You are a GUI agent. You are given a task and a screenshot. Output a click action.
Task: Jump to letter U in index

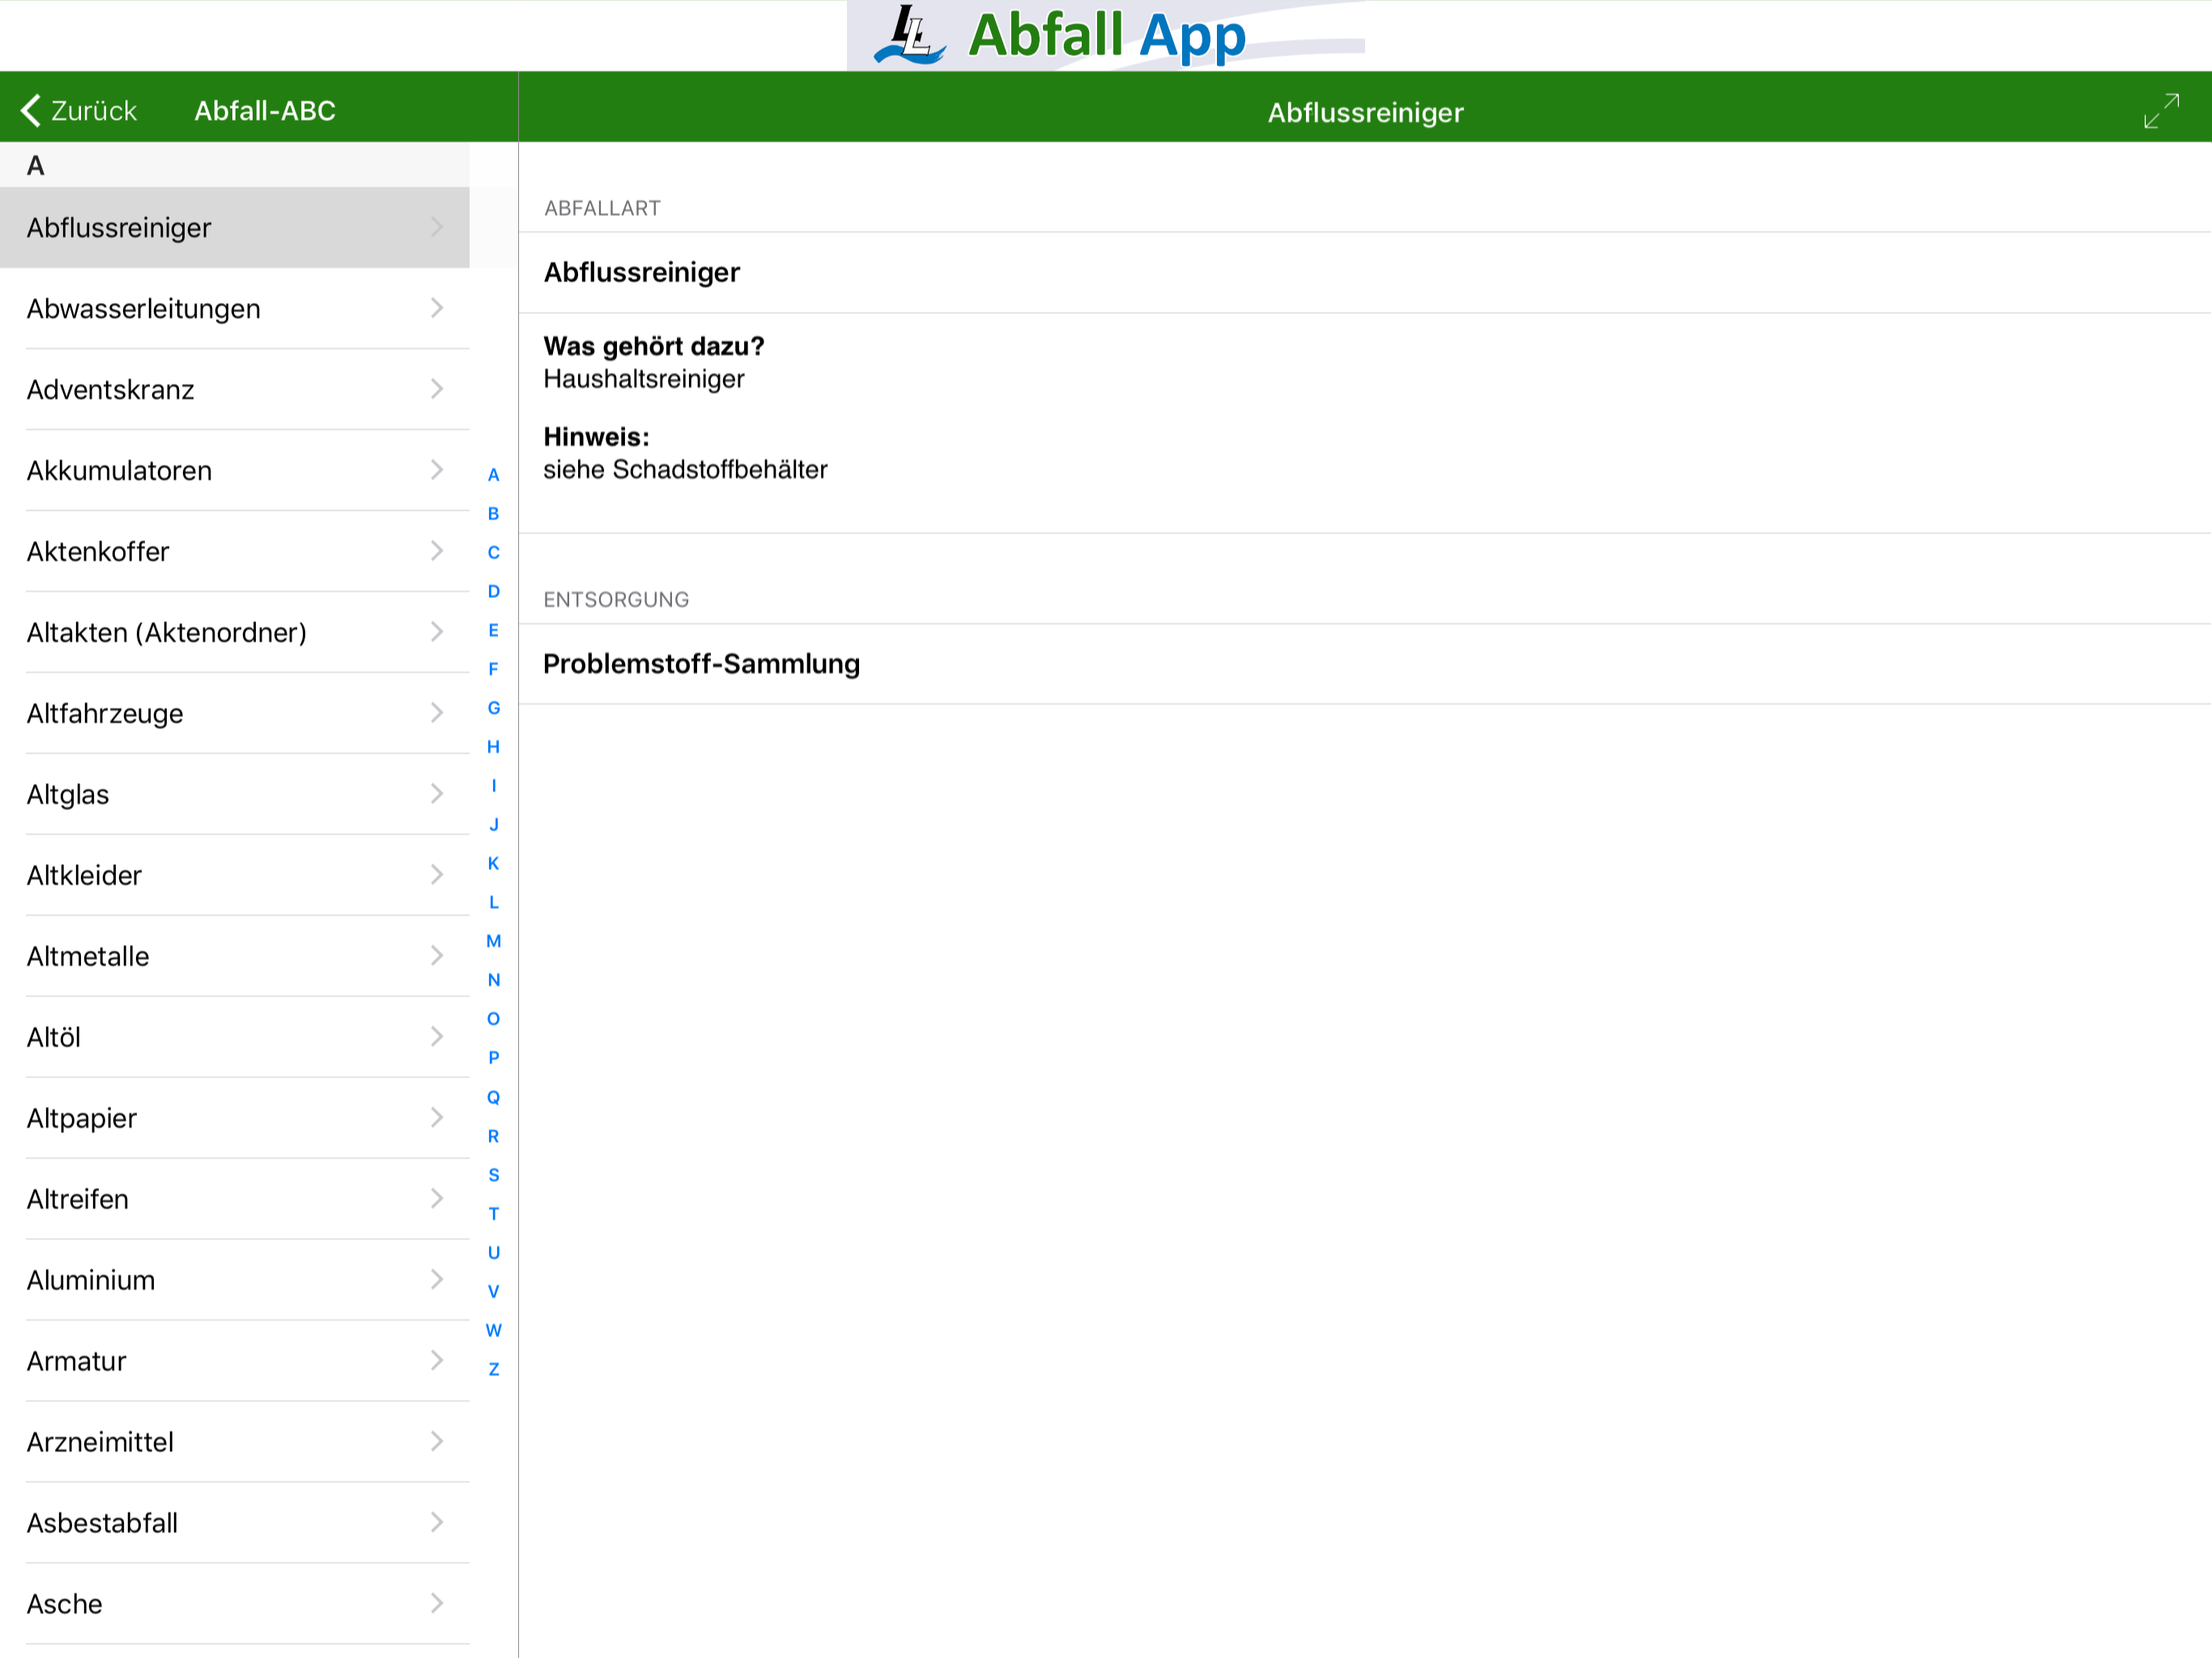click(x=493, y=1253)
